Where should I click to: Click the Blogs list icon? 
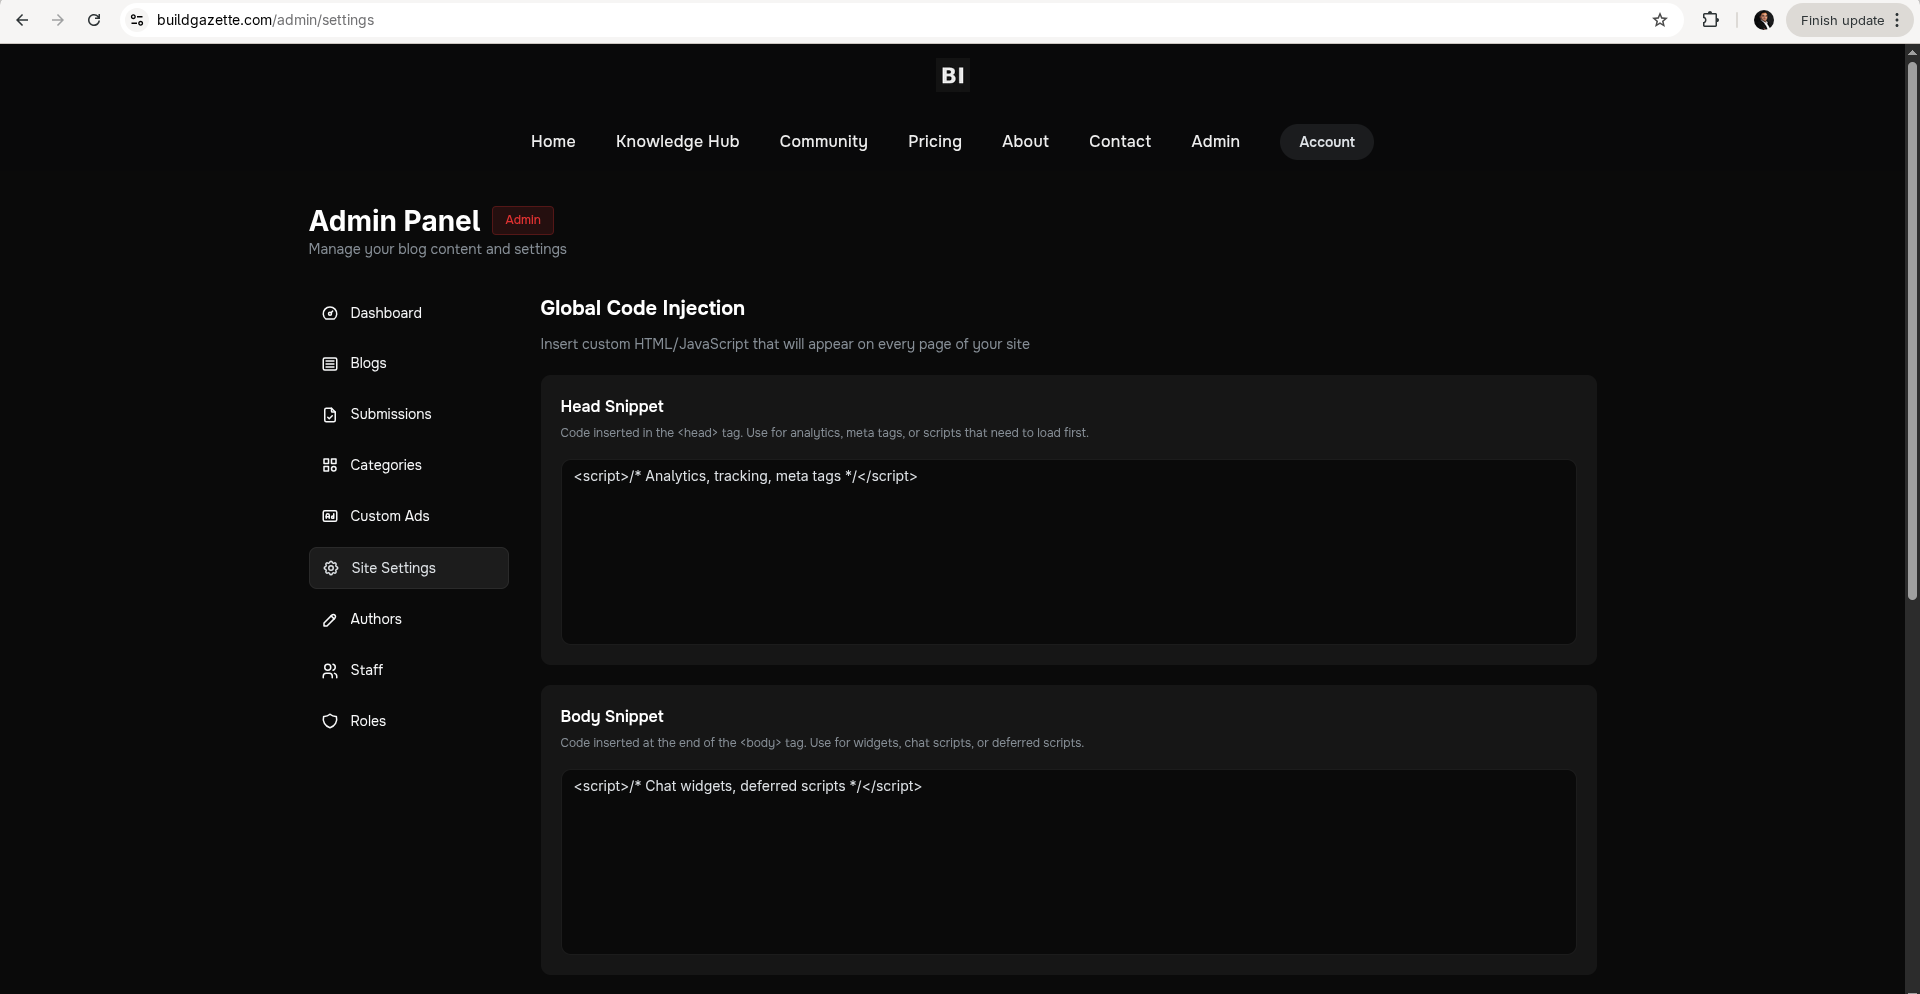tap(330, 364)
